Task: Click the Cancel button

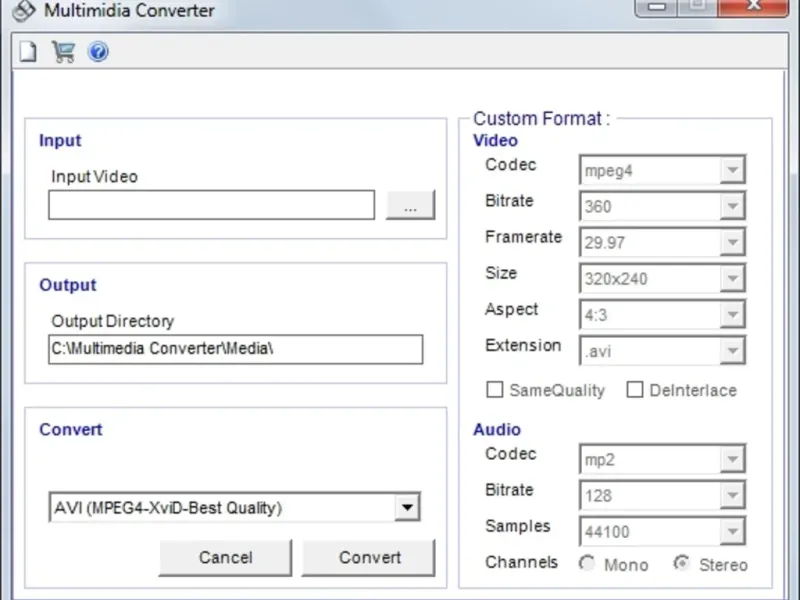Action: click(225, 558)
